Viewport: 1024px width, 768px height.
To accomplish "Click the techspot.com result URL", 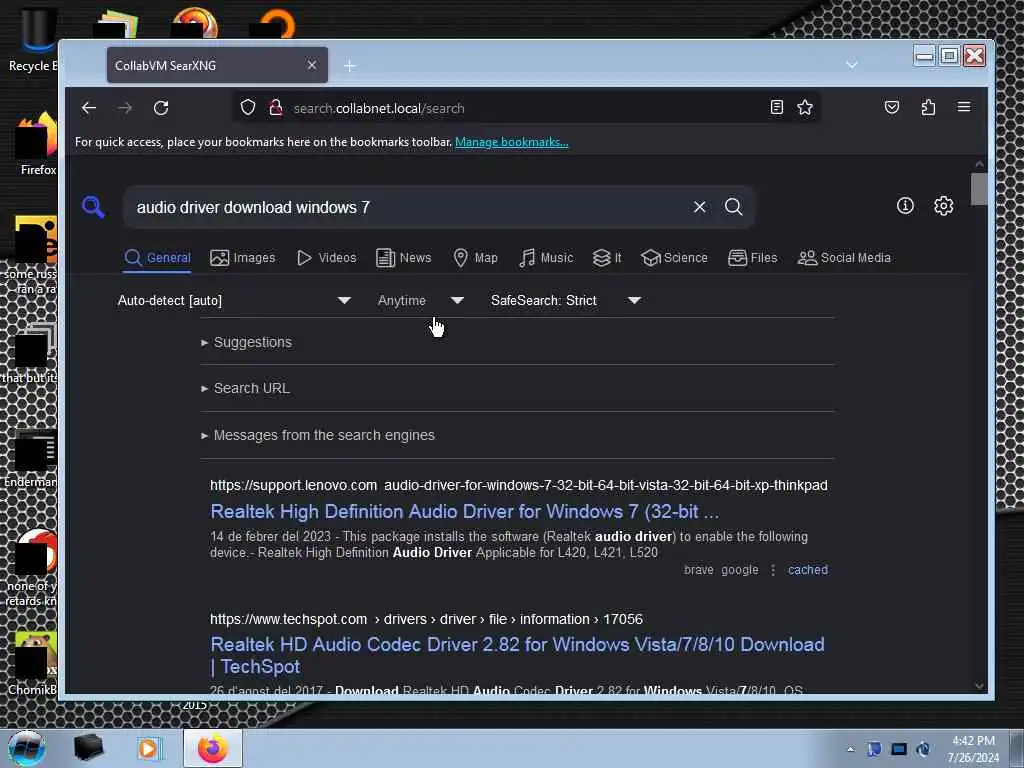I will coord(426,619).
